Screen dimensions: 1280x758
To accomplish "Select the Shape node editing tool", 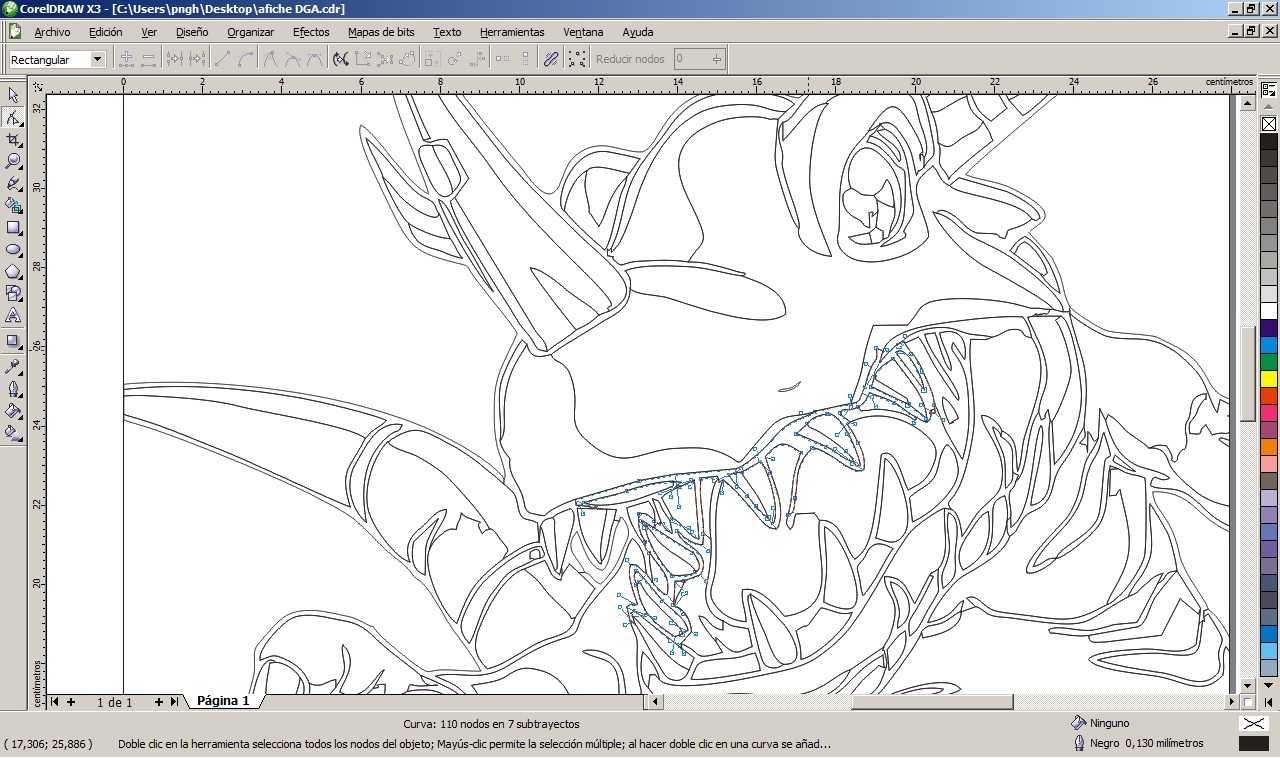I will 13,117.
